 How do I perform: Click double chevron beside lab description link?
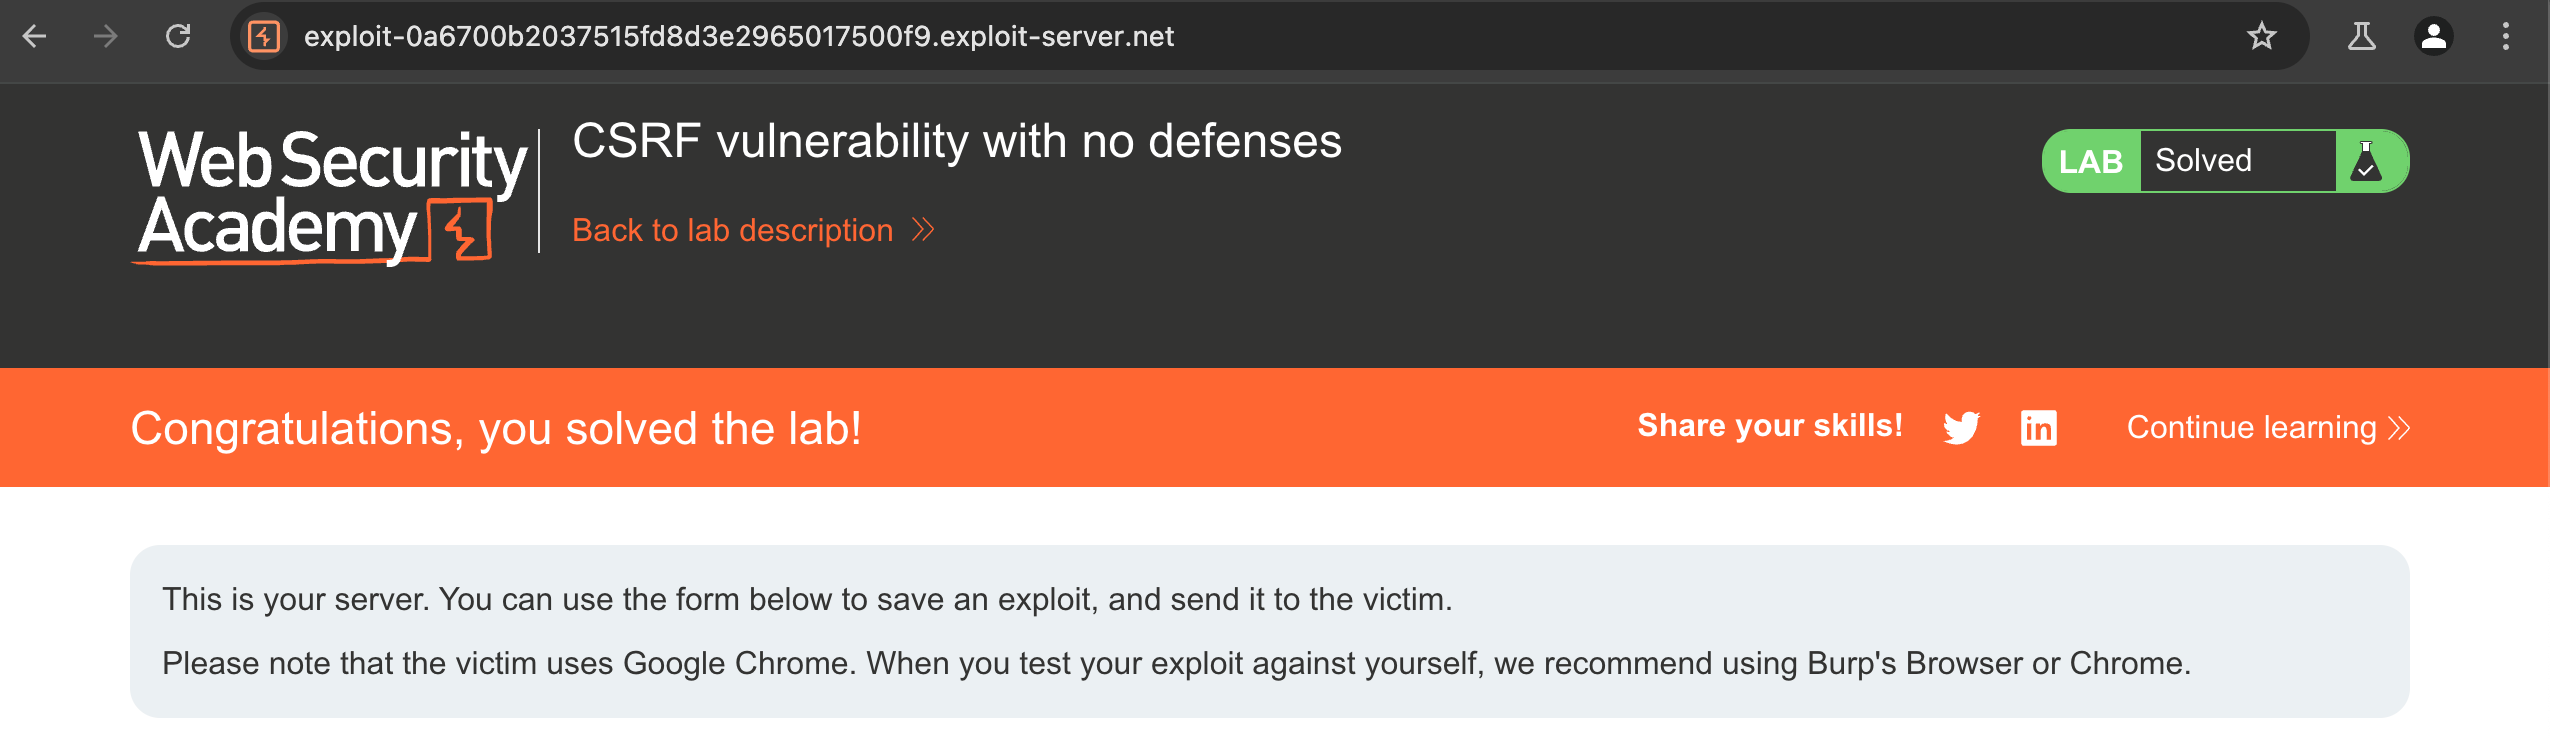[923, 231]
